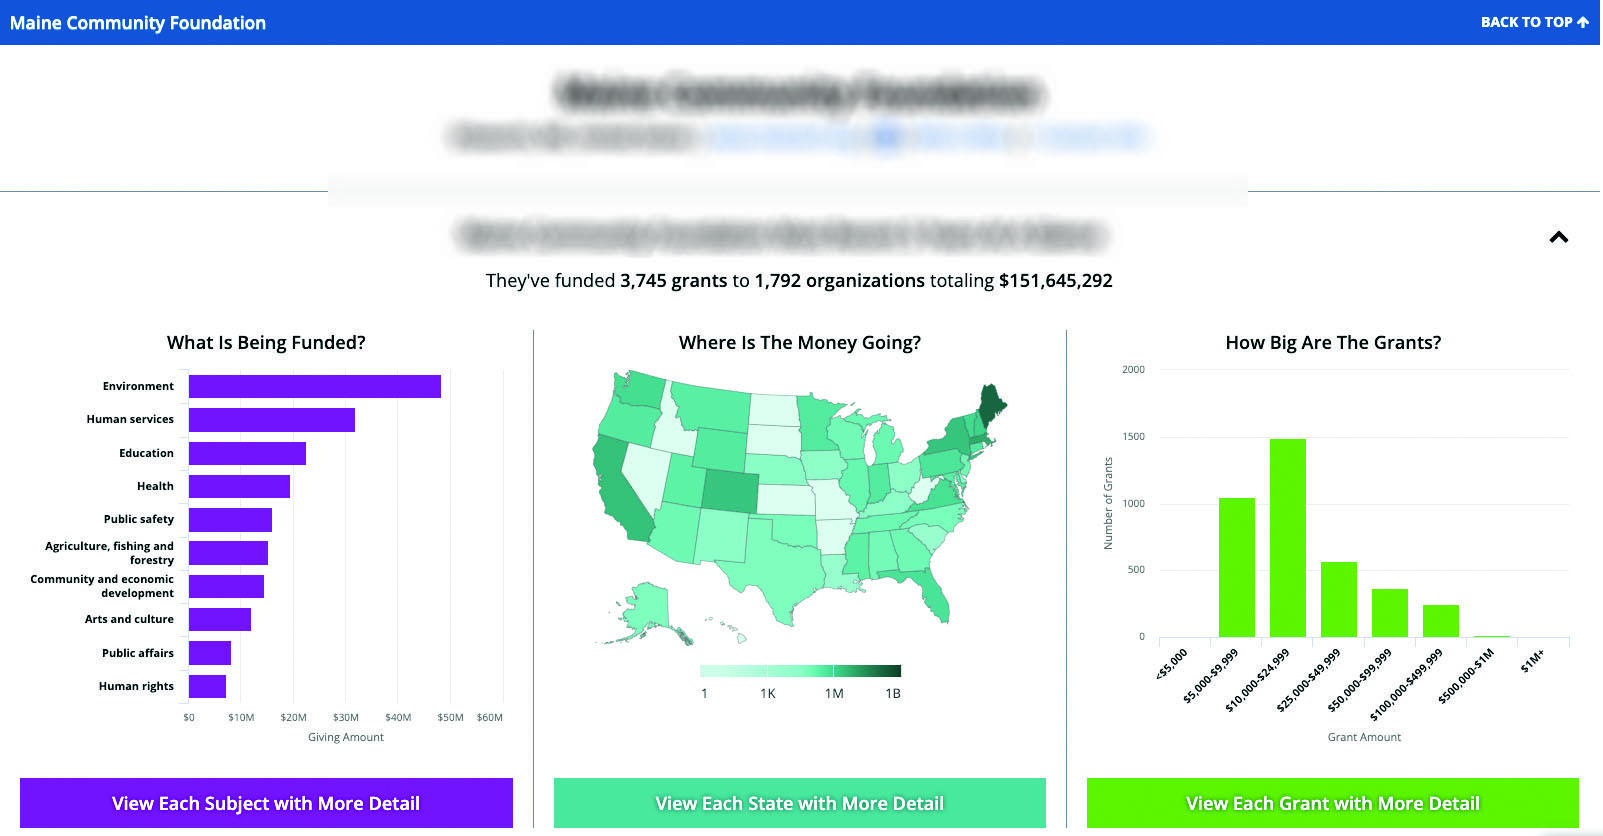
Task: Click the $10,000-$24,999 grants bar
Action: click(x=1287, y=538)
